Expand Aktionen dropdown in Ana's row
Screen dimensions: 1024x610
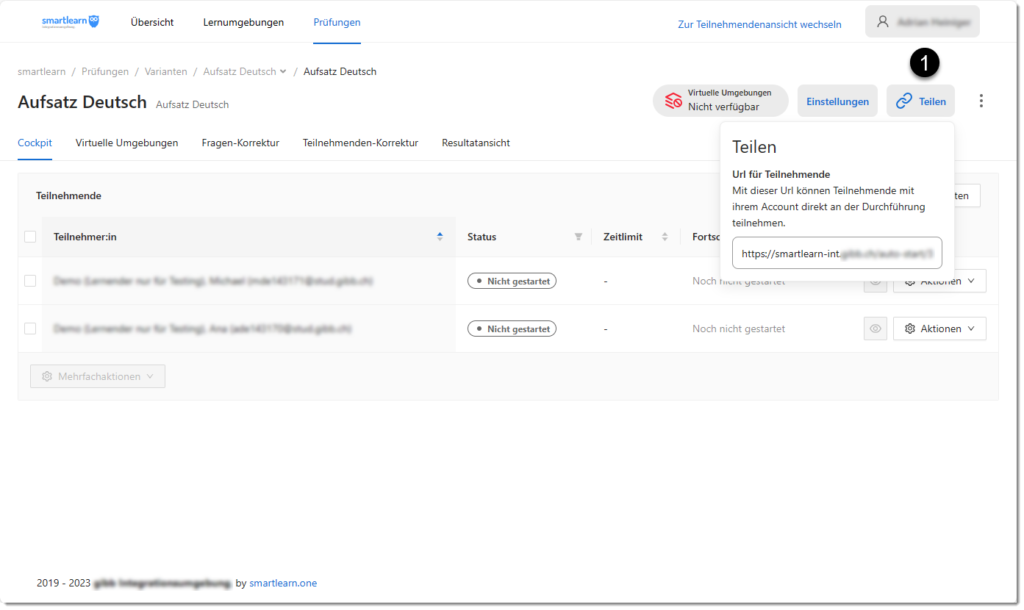click(939, 329)
